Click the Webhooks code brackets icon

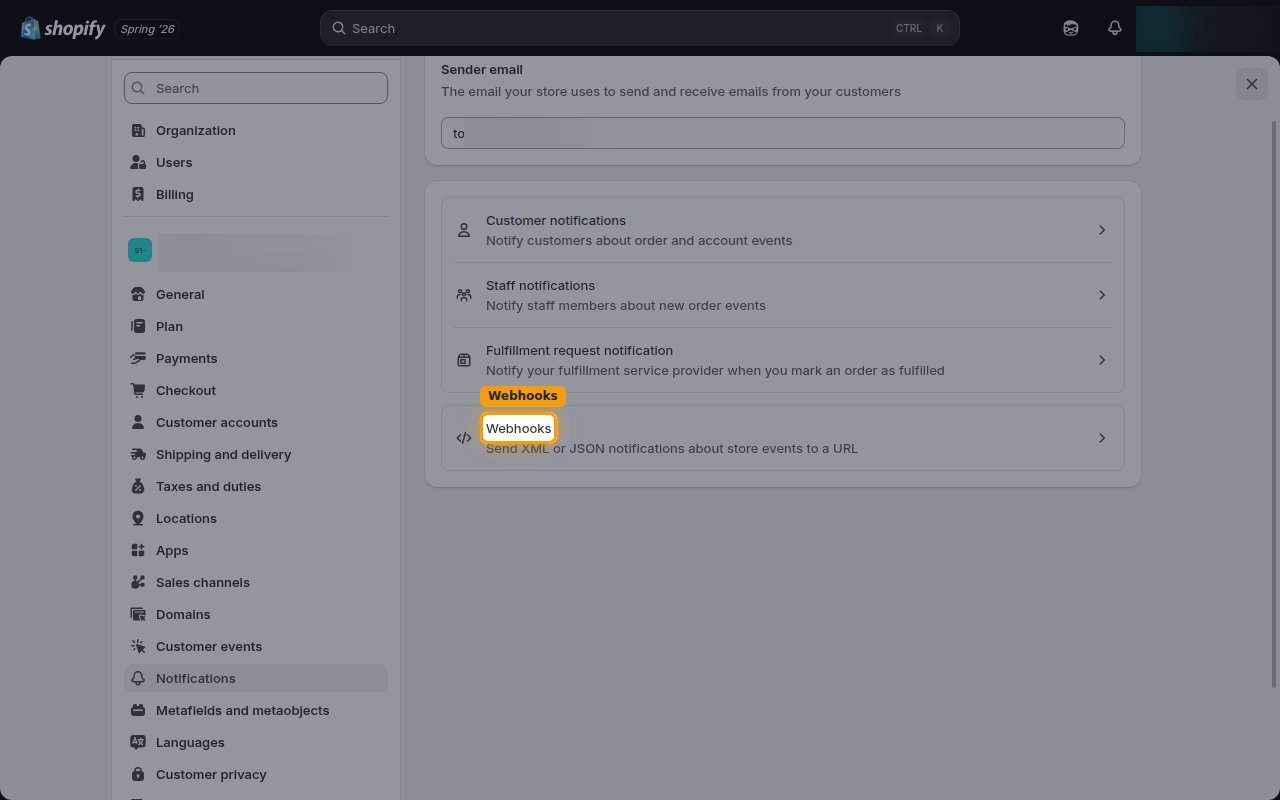[x=464, y=438]
